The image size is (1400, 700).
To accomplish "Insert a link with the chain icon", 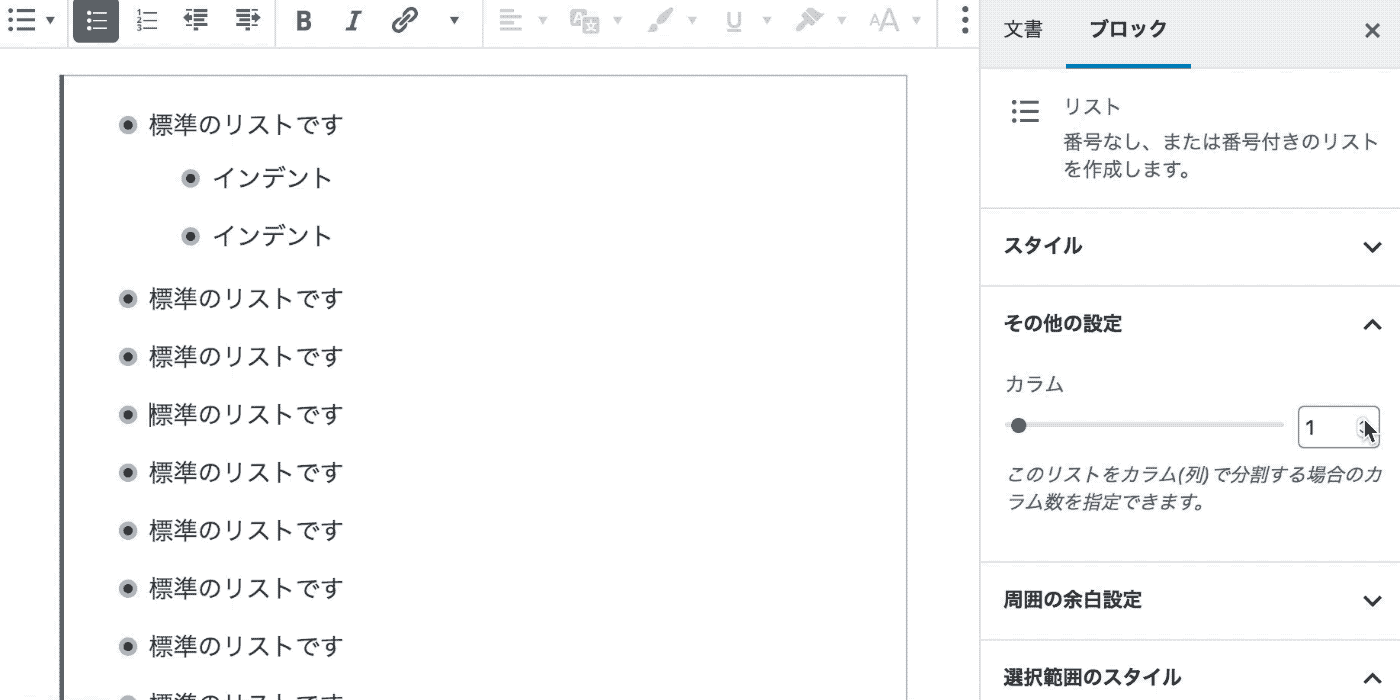I will 404,21.
